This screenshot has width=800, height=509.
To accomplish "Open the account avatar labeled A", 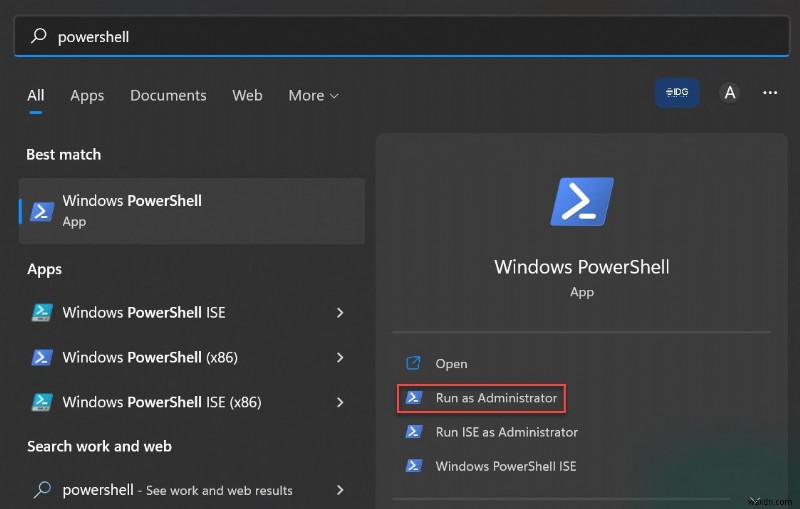I will pos(730,93).
